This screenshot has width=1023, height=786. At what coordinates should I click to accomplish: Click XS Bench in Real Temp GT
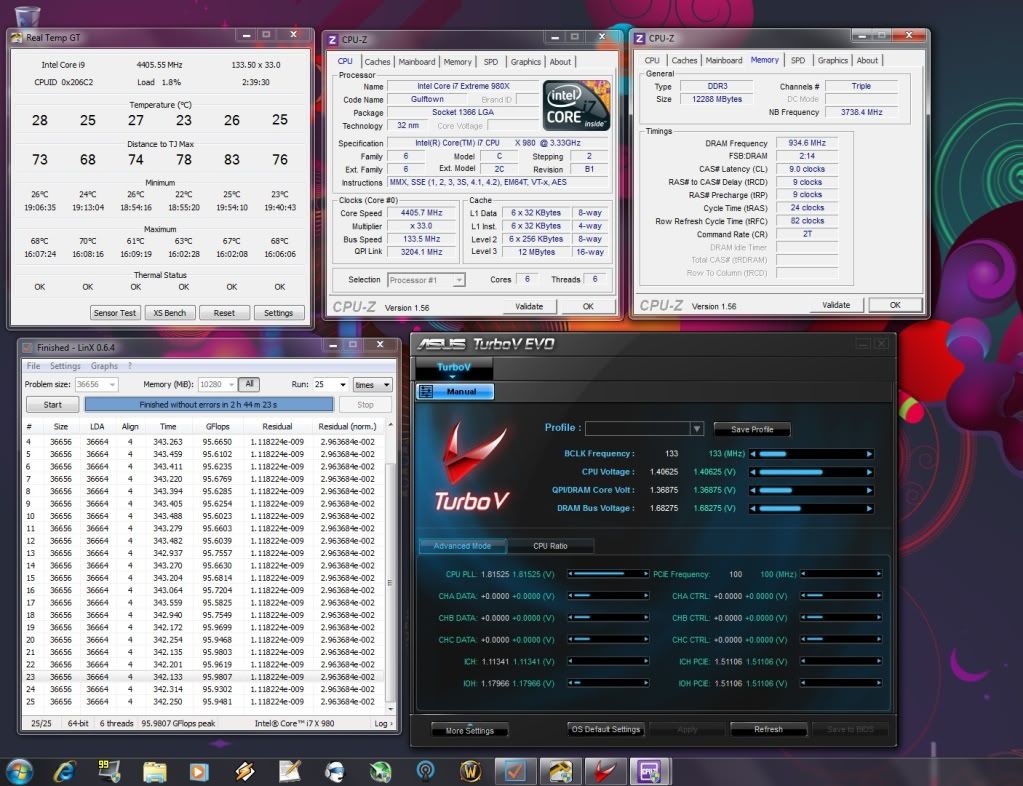click(170, 313)
